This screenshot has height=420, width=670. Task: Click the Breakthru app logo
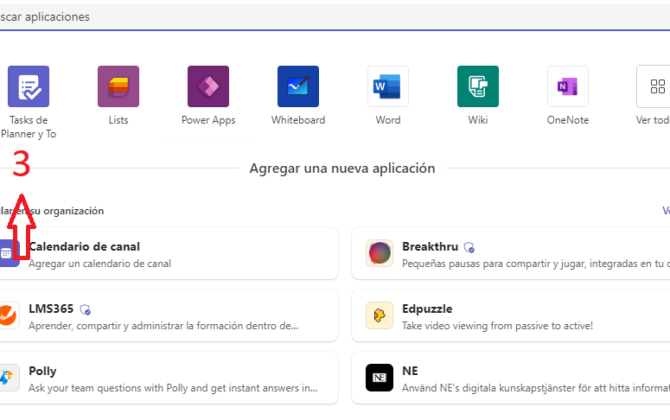pos(379,253)
